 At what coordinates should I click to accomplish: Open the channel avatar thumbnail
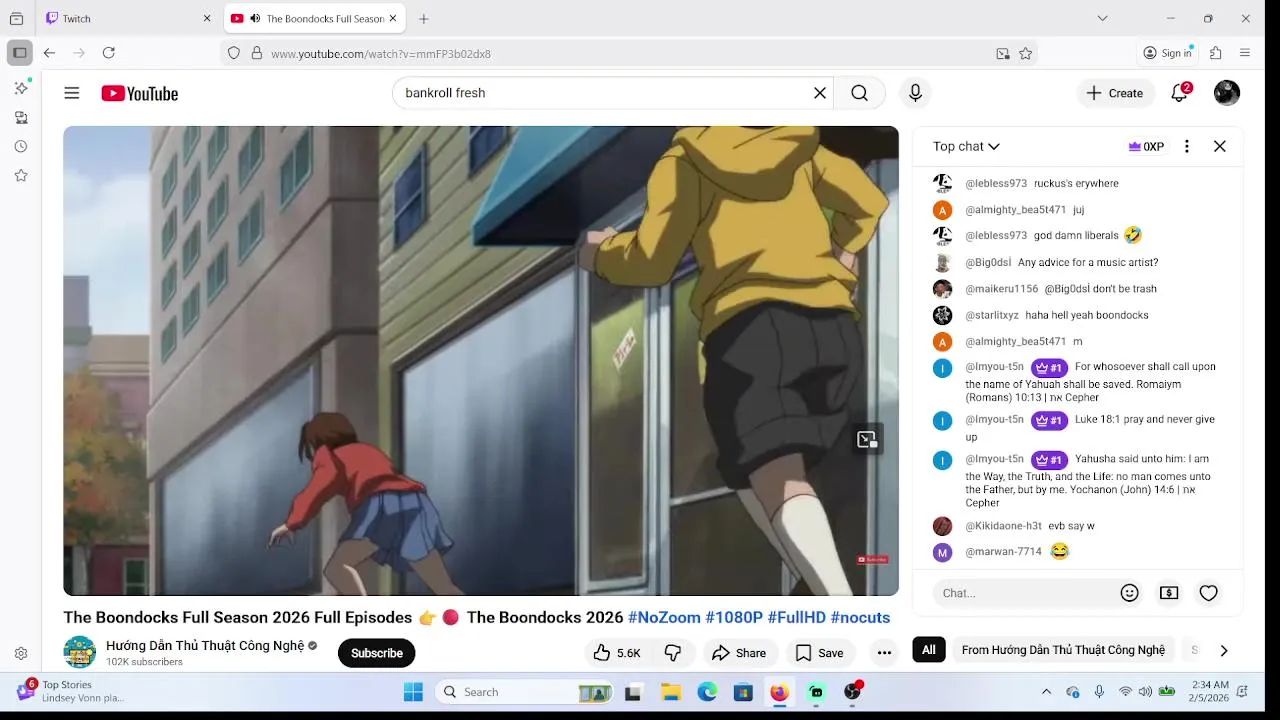click(80, 652)
